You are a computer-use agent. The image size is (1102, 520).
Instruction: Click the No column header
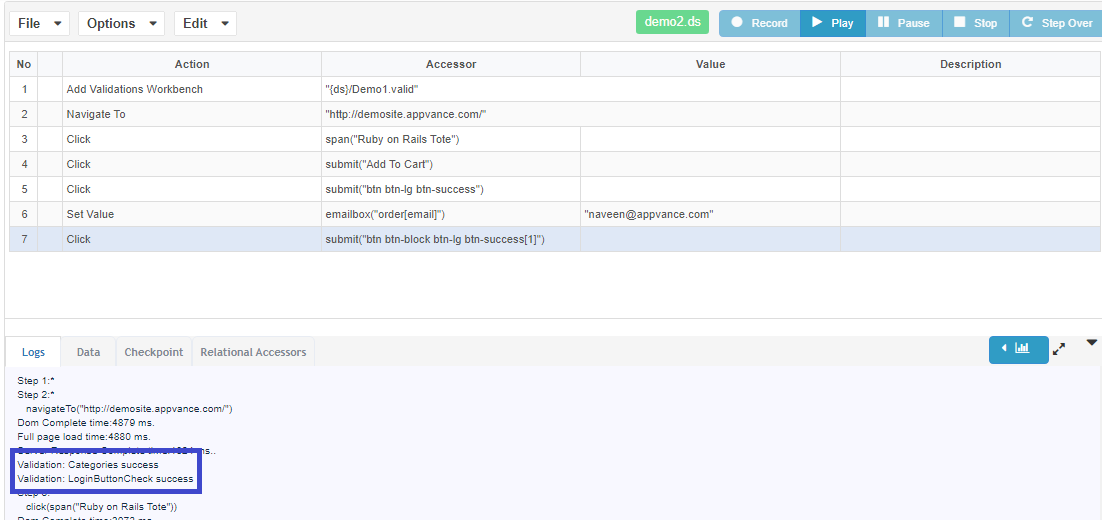[24, 64]
